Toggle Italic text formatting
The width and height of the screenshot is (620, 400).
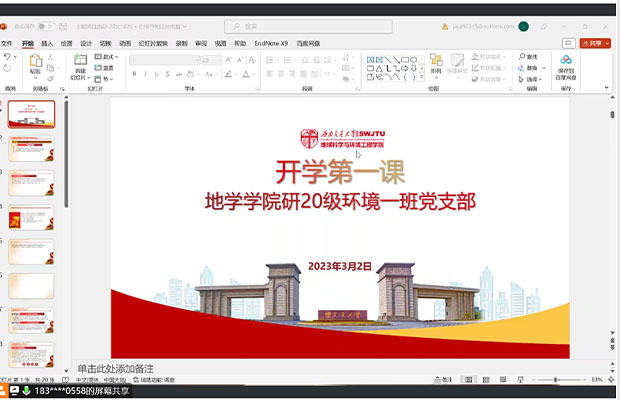pos(143,73)
